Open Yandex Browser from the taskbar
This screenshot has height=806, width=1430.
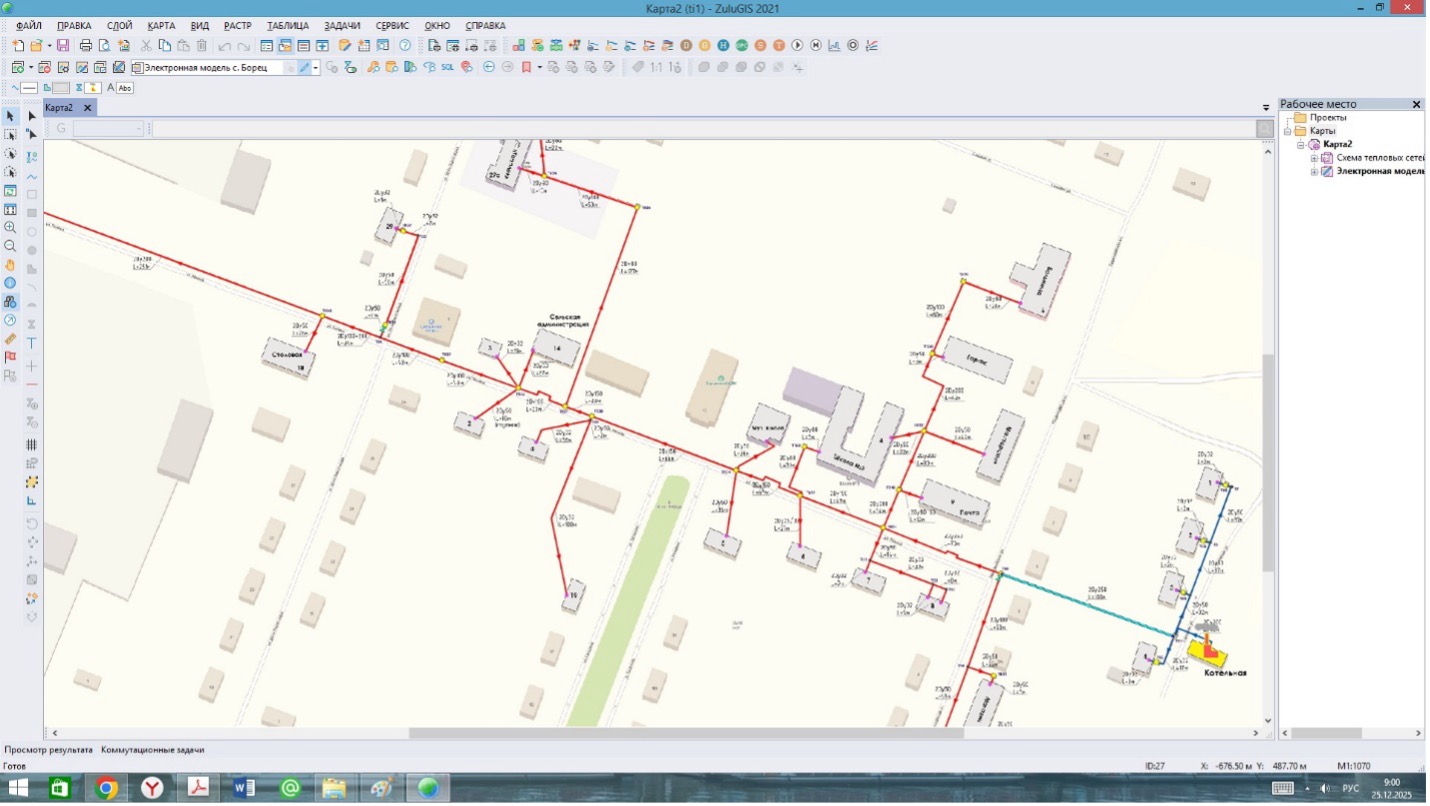coord(152,788)
